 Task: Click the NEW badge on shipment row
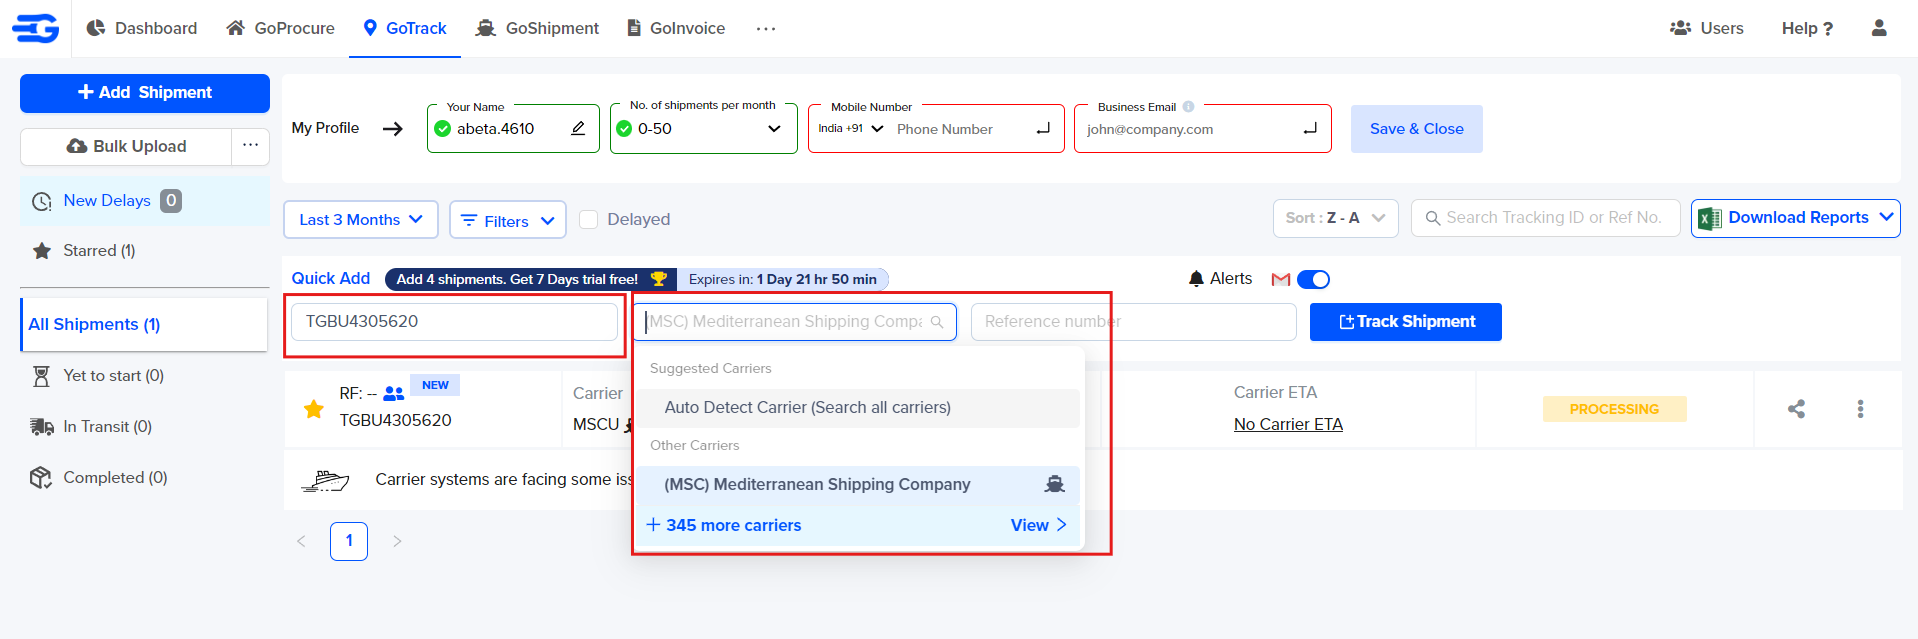tap(435, 385)
